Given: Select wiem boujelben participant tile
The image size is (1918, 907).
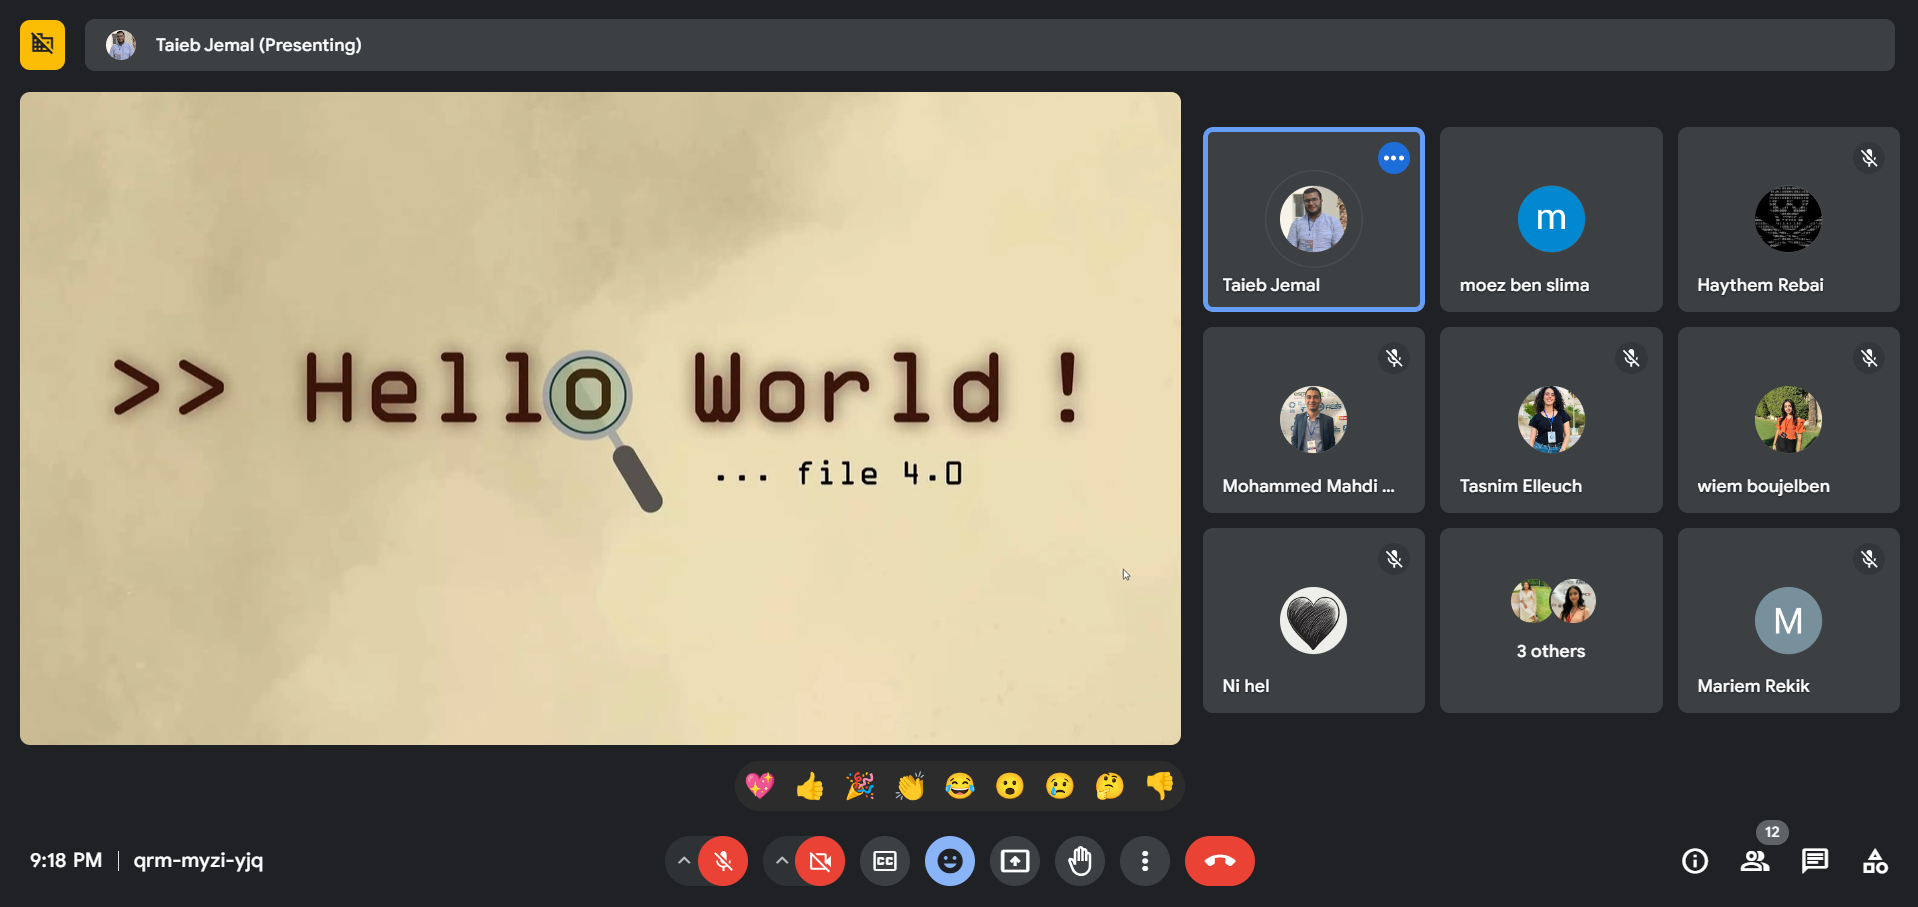Looking at the screenshot, I should [x=1788, y=420].
